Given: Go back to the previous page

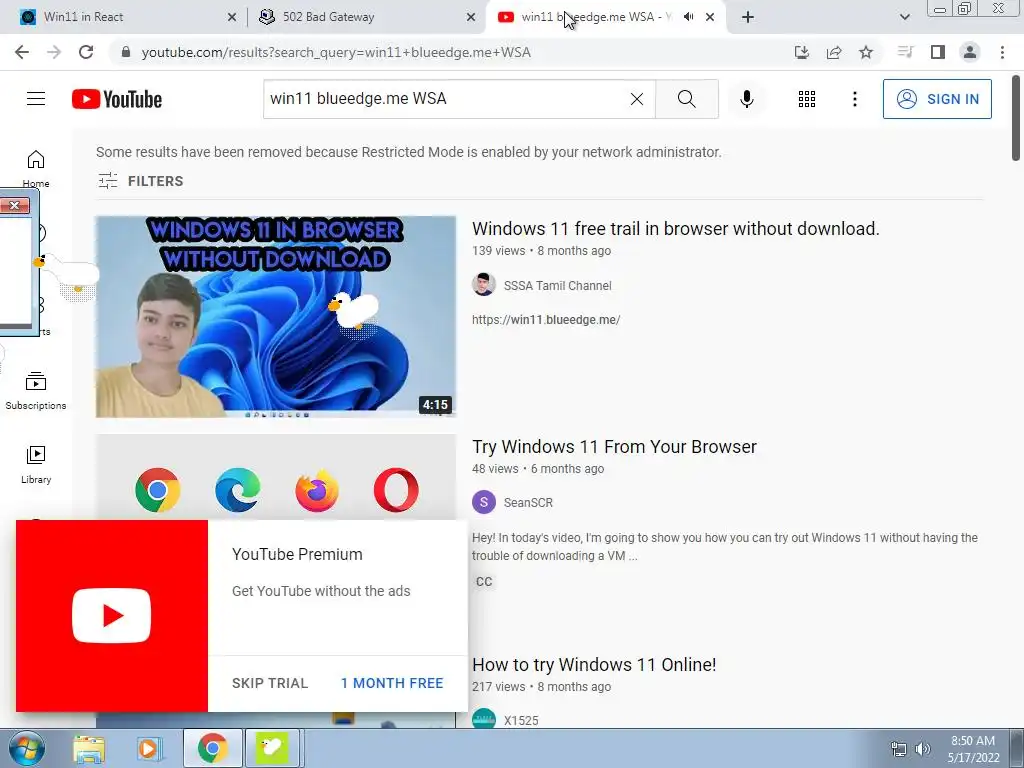Looking at the screenshot, I should pos(22,52).
